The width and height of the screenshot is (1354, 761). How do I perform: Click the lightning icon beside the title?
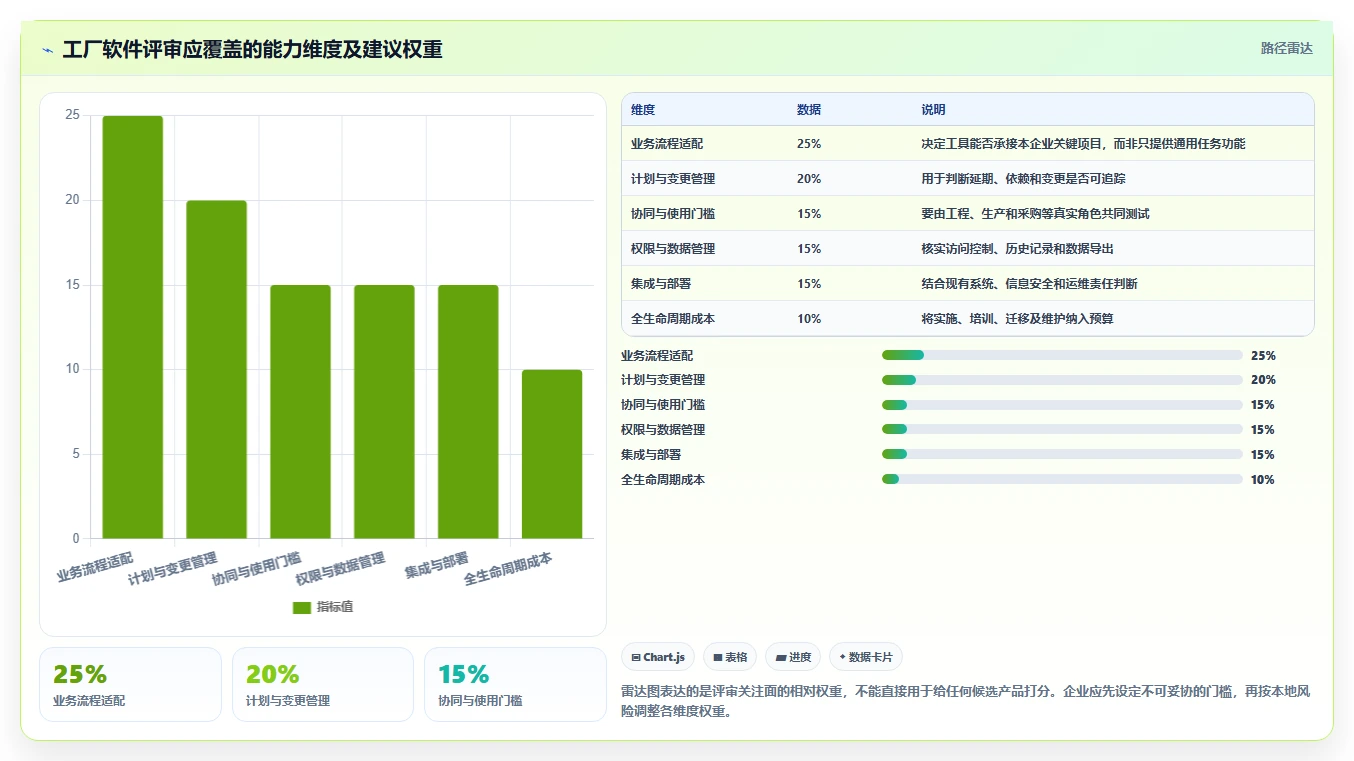[x=47, y=50]
